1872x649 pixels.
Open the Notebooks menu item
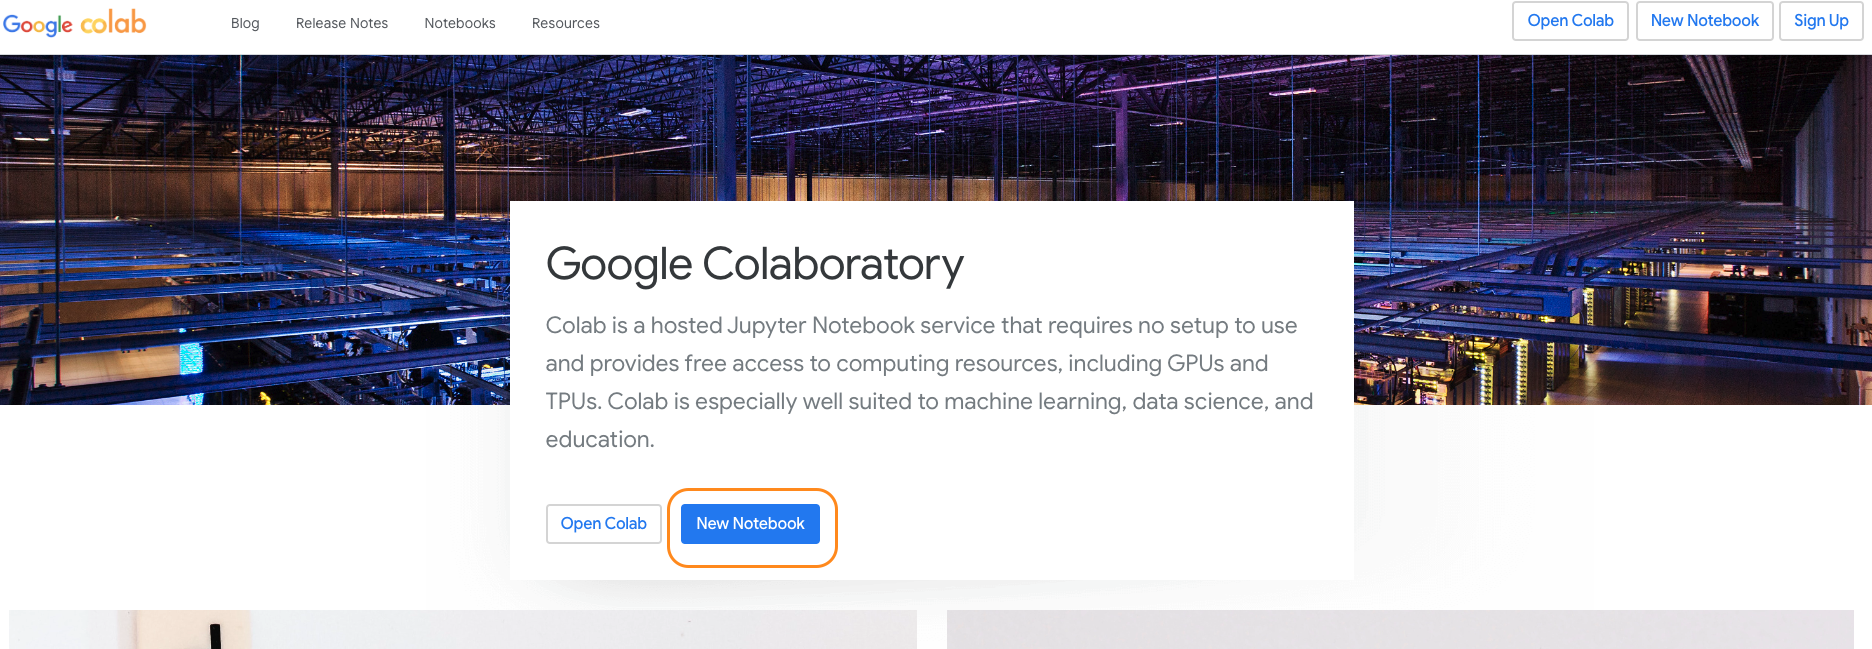460,23
